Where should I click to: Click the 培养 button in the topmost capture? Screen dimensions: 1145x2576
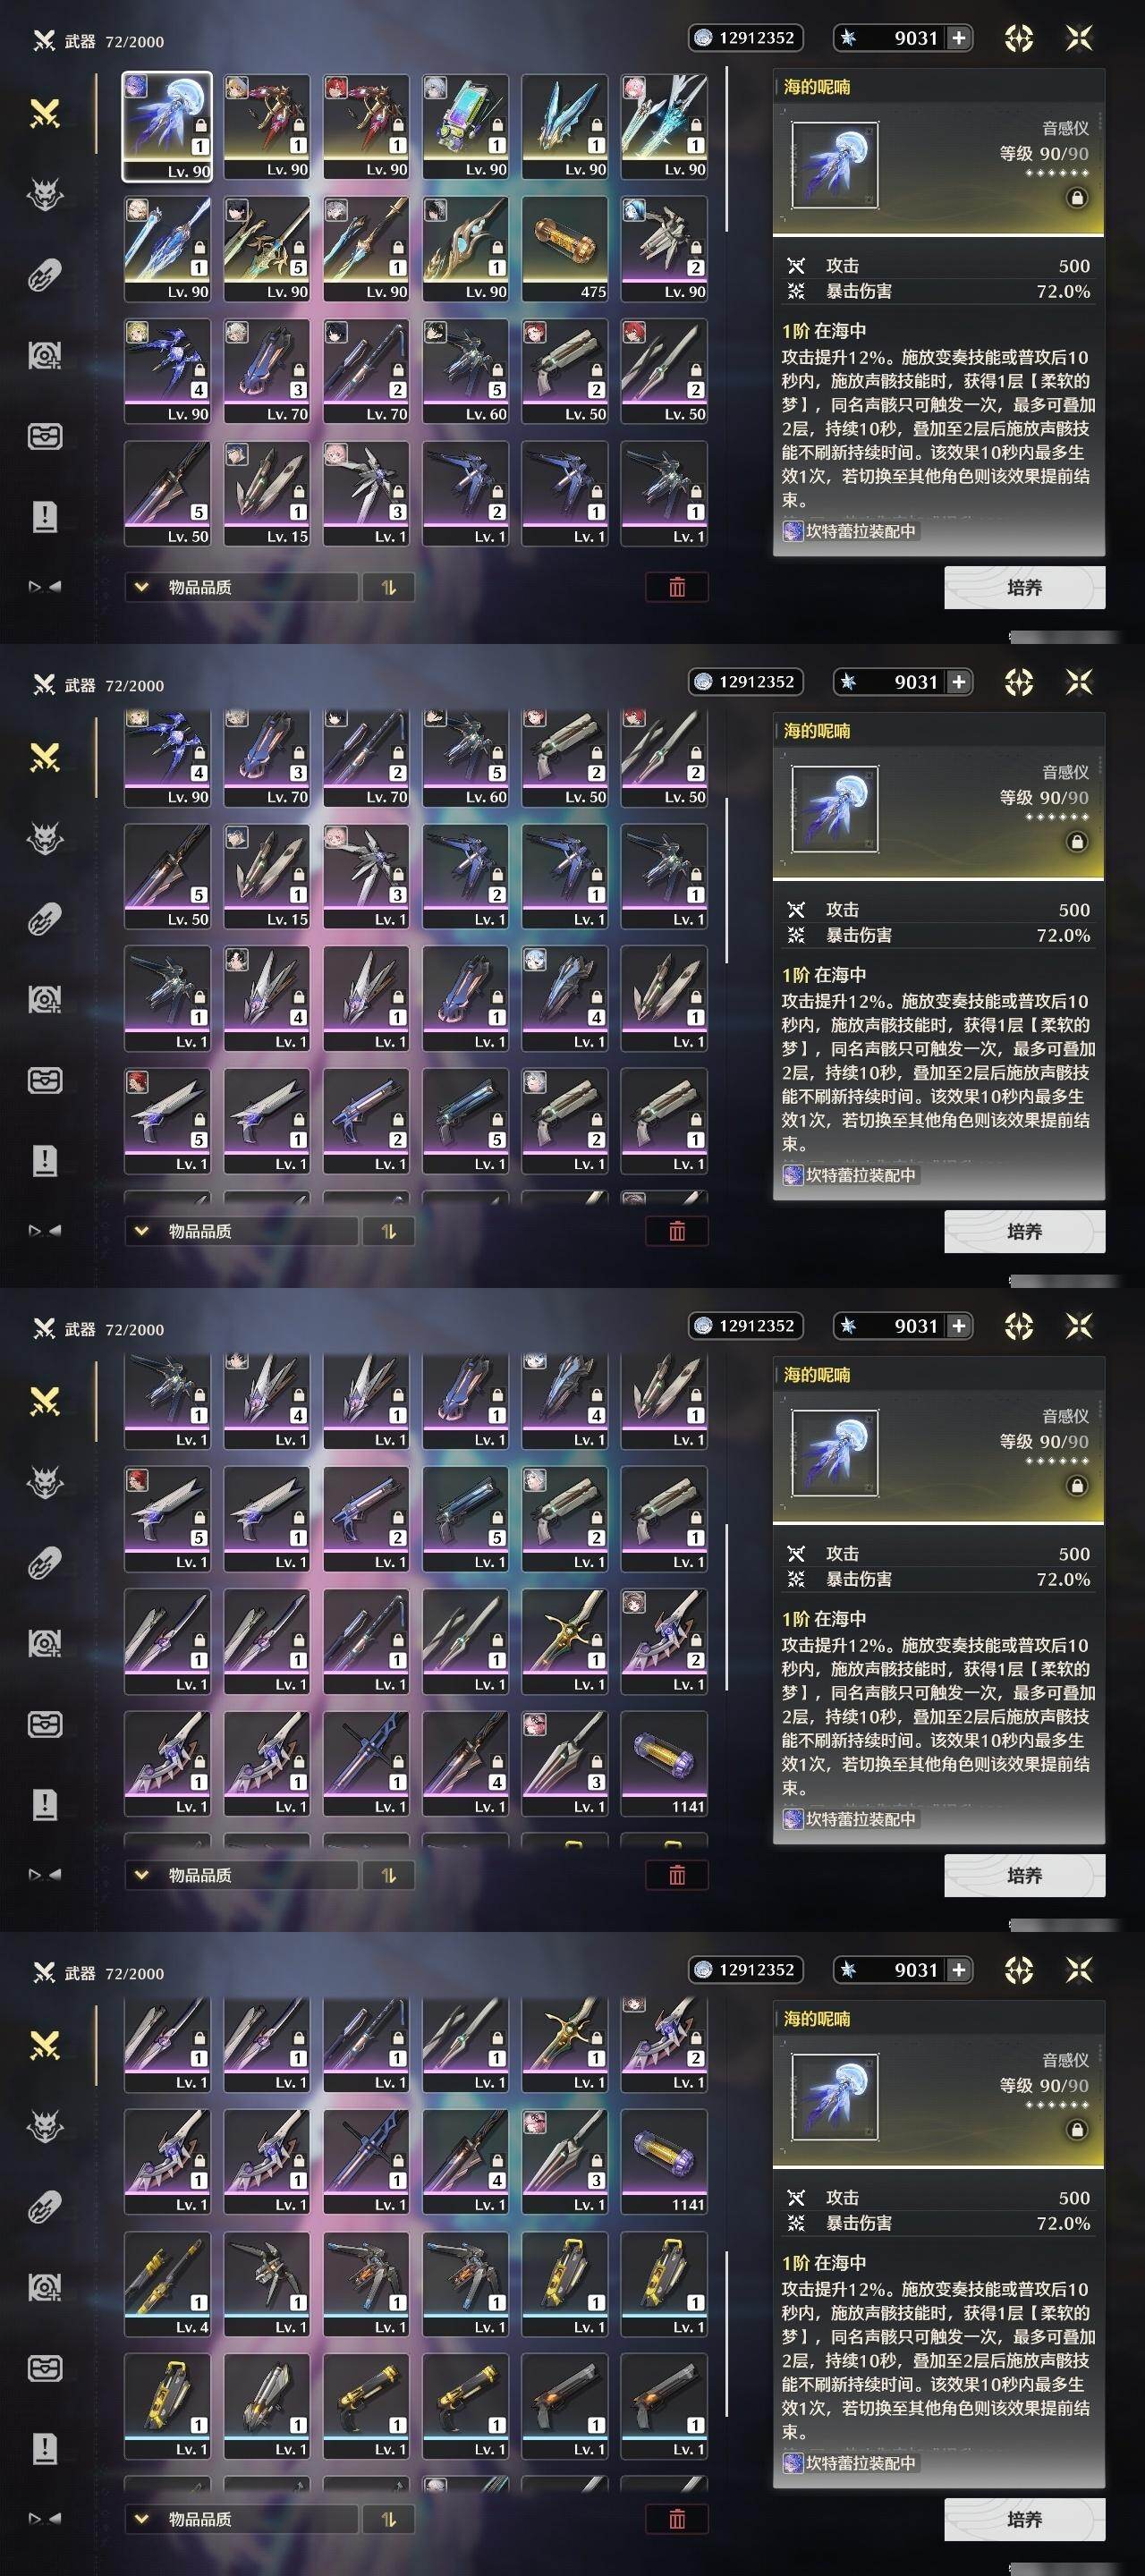tap(1024, 587)
